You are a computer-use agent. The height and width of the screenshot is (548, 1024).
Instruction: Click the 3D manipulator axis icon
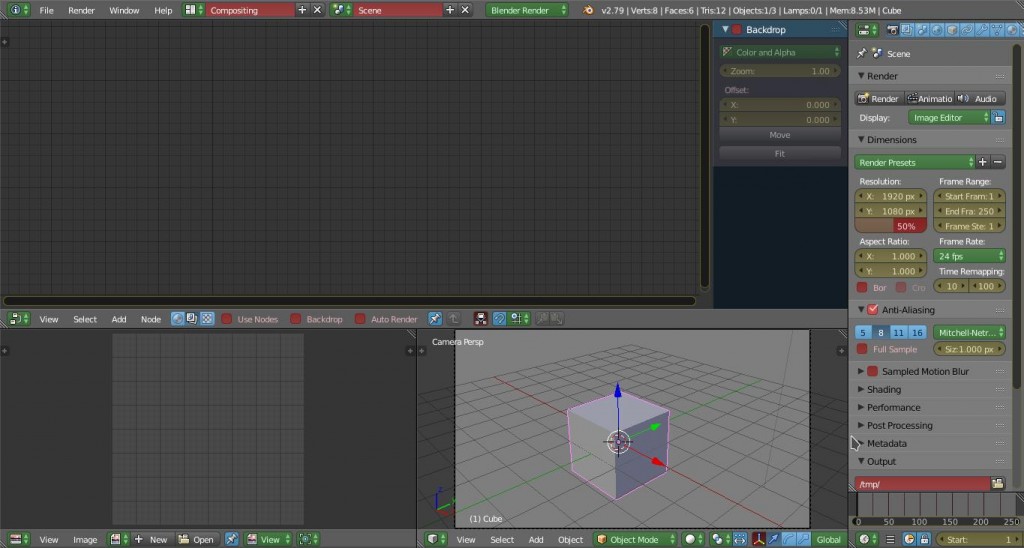(759, 539)
